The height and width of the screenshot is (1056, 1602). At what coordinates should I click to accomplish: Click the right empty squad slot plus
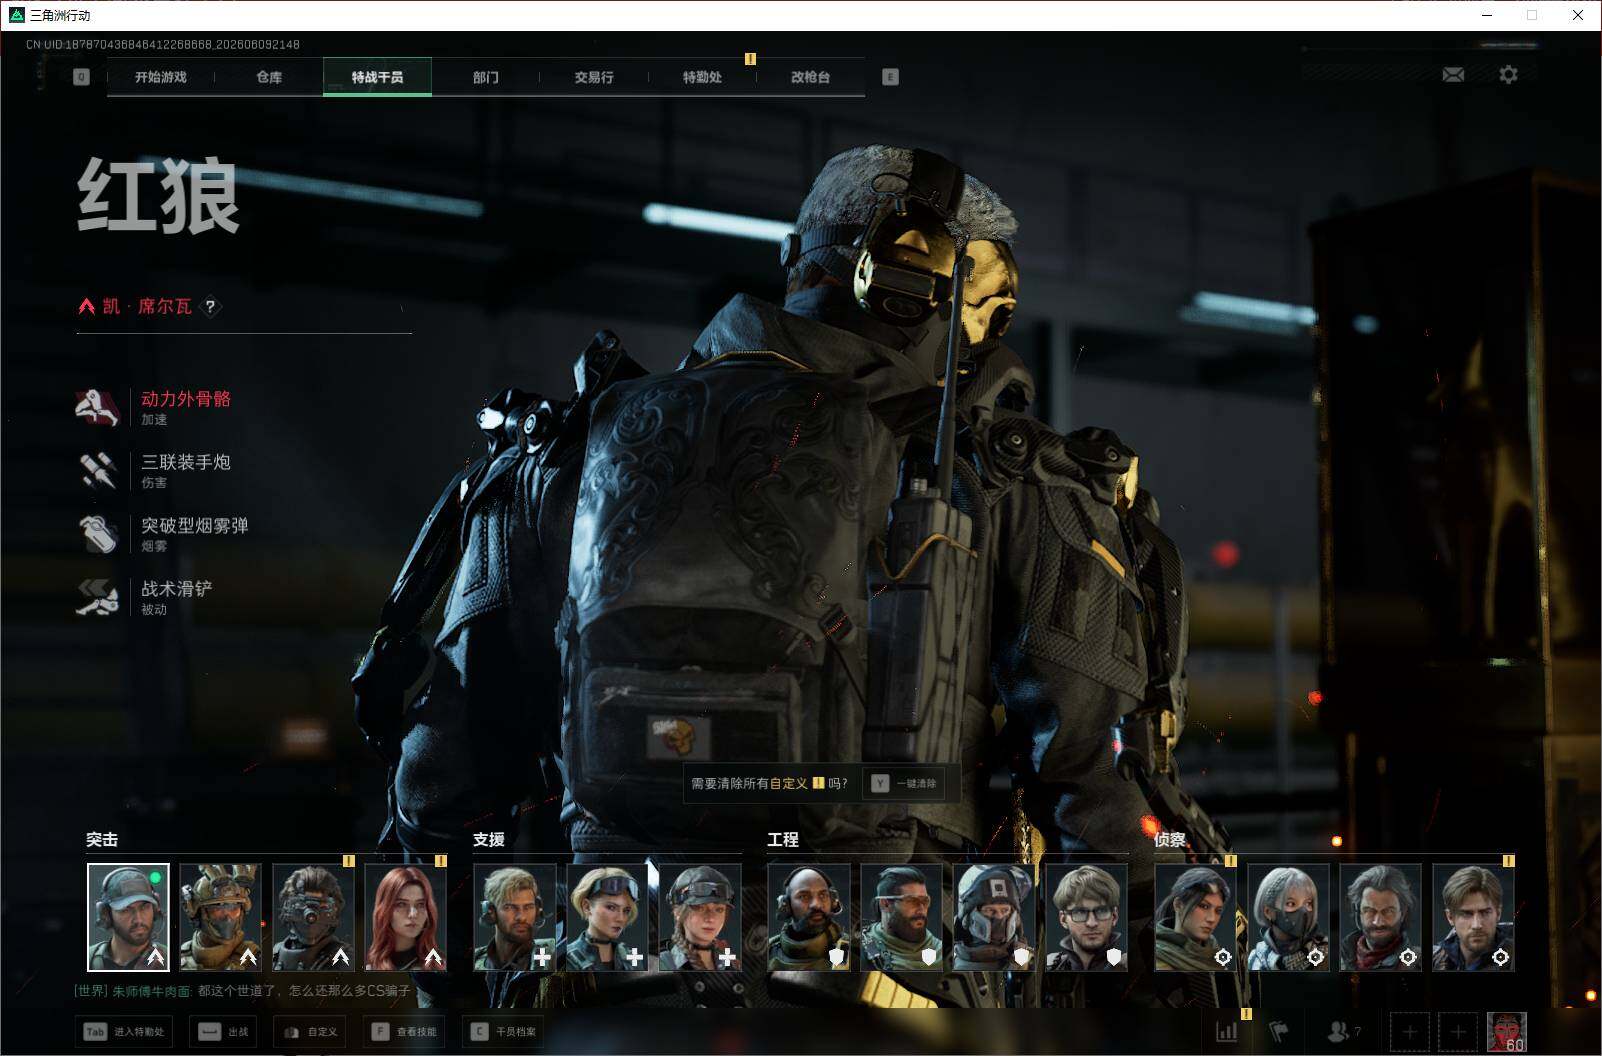[x=1457, y=1031]
